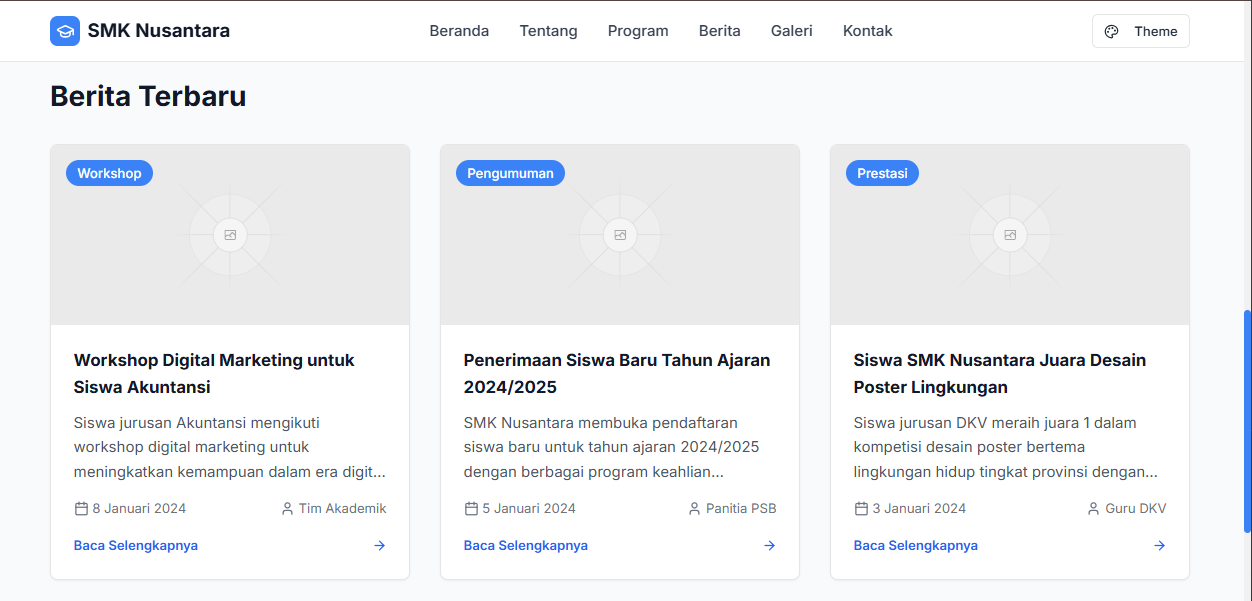The width and height of the screenshot is (1252, 601).
Task: Click arrow icon on Juara Desain Poster card
Action: (1159, 545)
